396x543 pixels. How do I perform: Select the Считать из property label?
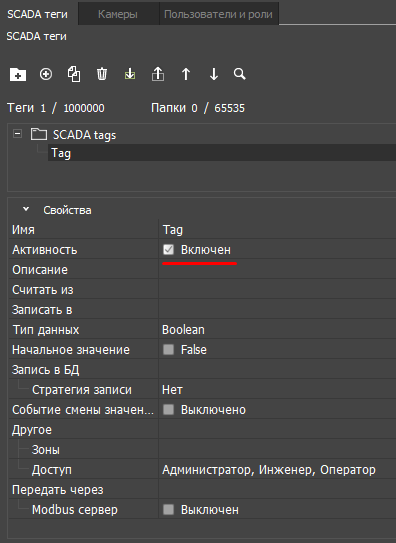coord(43,290)
